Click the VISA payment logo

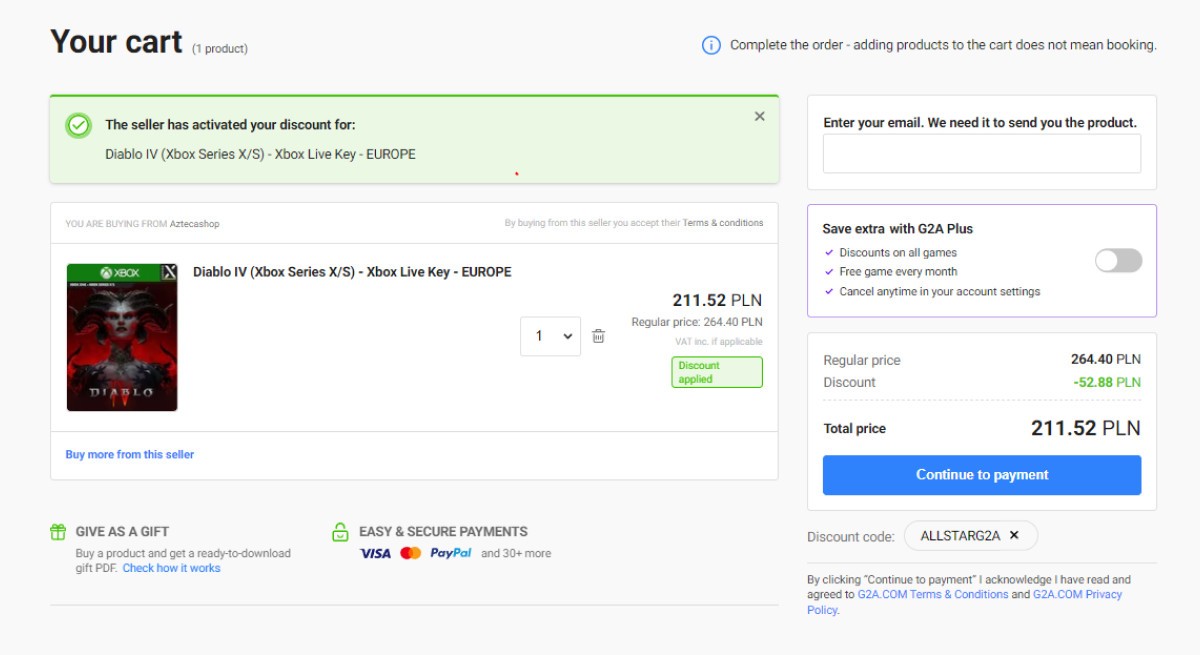pyautogui.click(x=375, y=553)
